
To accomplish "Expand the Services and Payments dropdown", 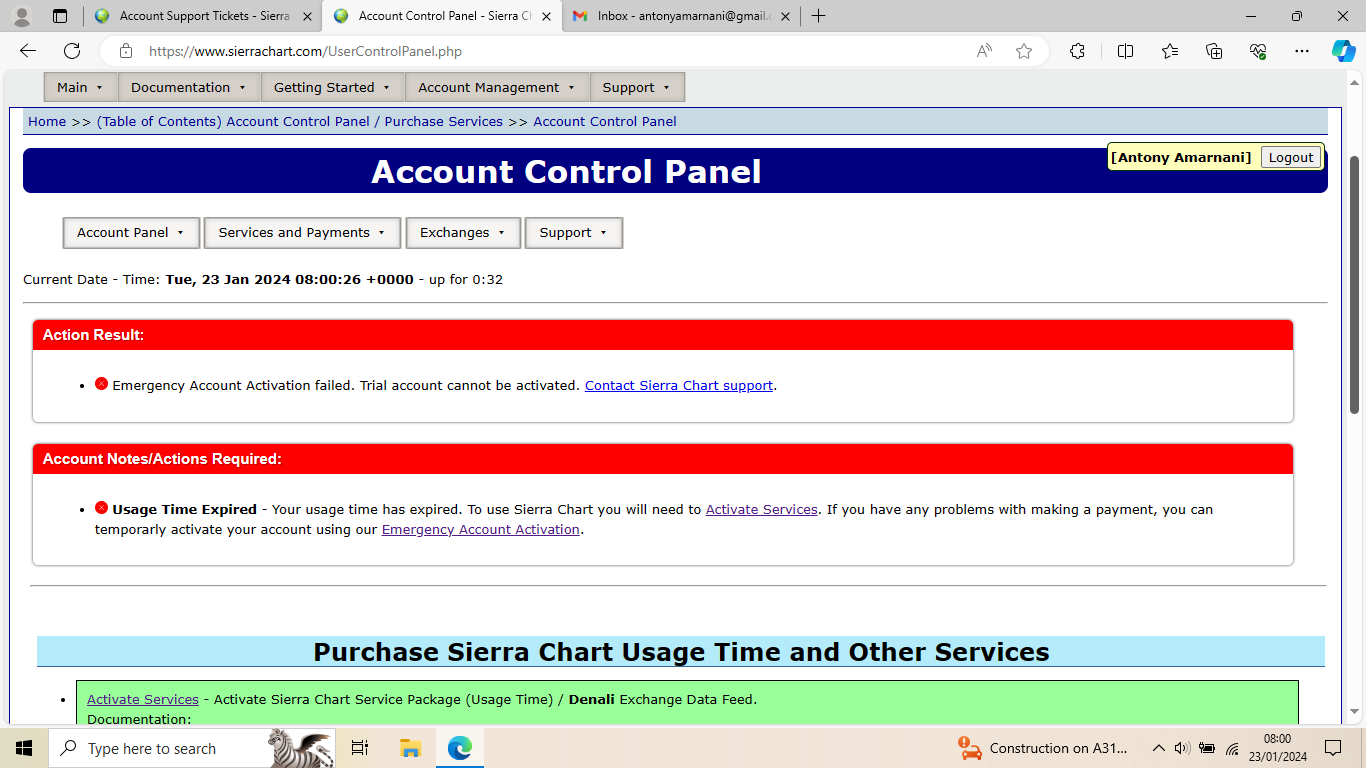I will [x=302, y=233].
